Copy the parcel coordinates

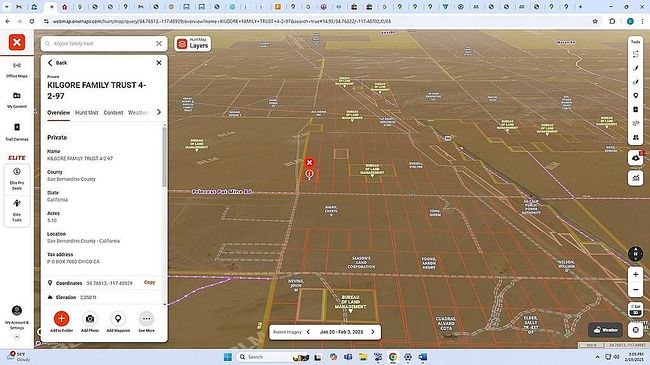coord(149,282)
